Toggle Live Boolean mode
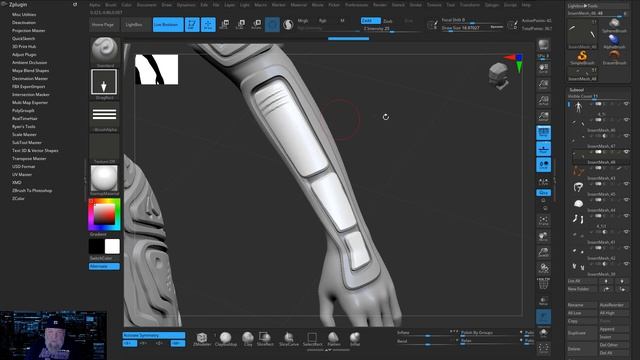Viewport: 640px width, 360px height. pos(168,24)
